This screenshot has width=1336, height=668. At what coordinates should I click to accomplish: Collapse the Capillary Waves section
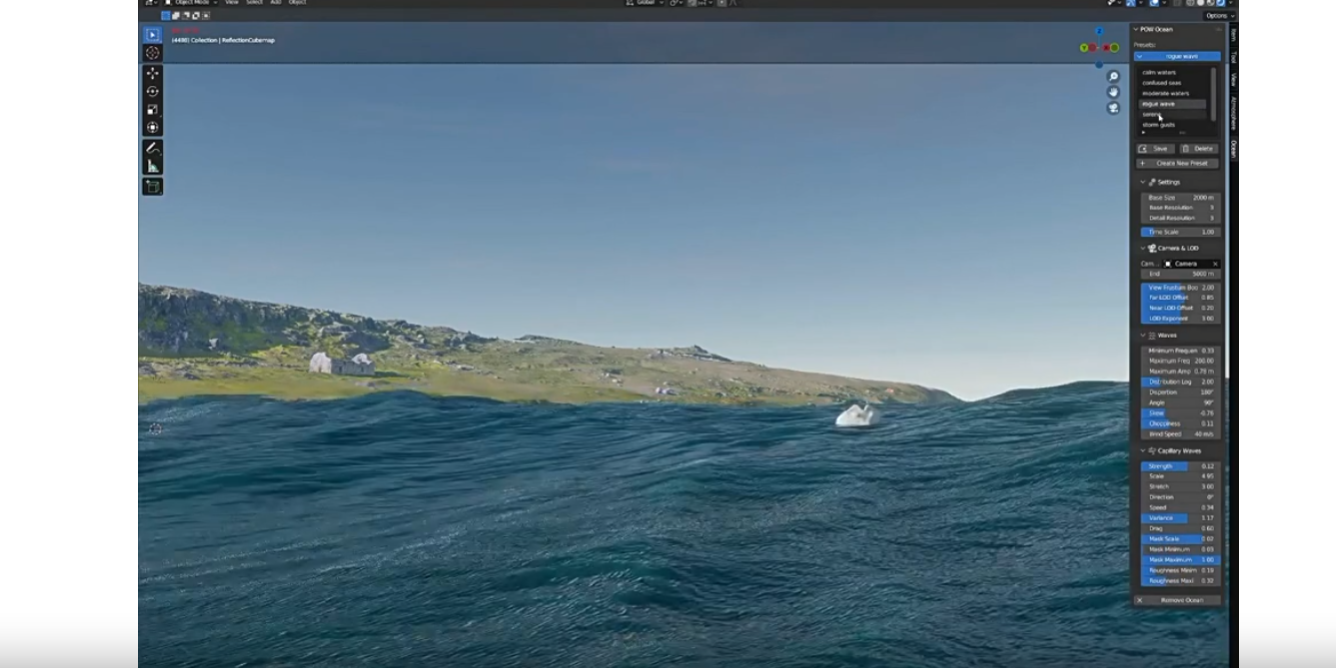[1143, 451]
